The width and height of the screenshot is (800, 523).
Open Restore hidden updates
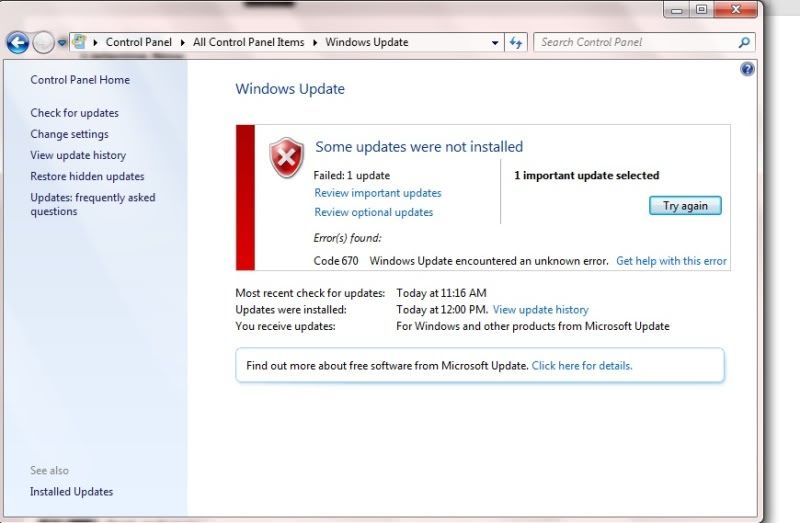coord(87,177)
